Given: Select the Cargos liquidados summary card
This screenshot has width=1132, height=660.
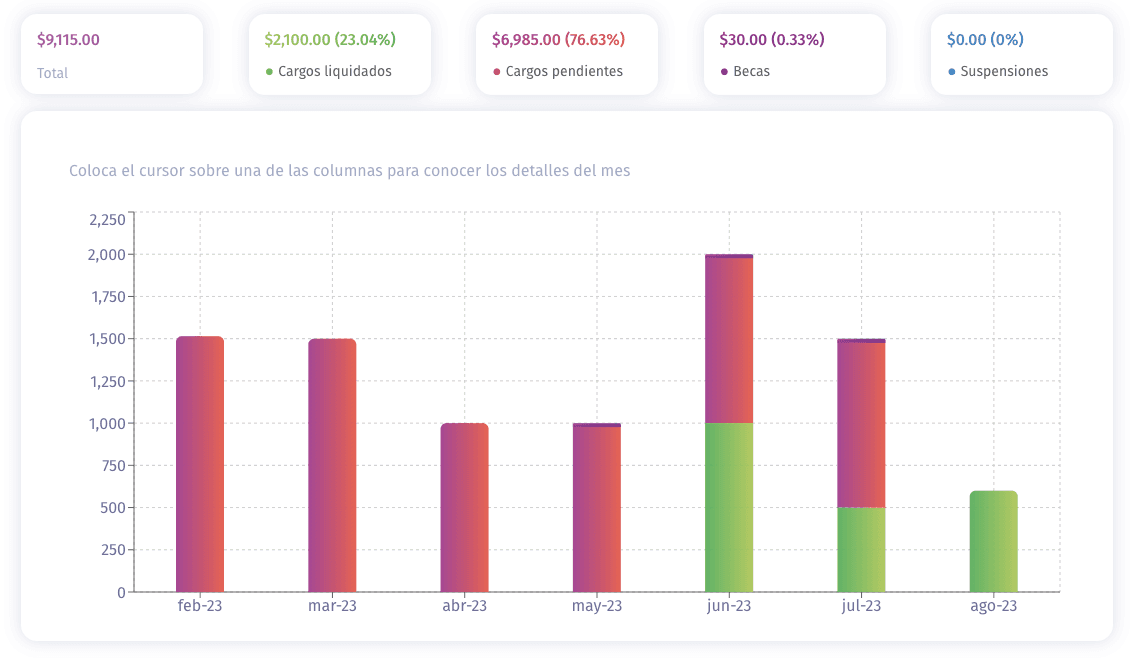Looking at the screenshot, I should tap(340, 54).
